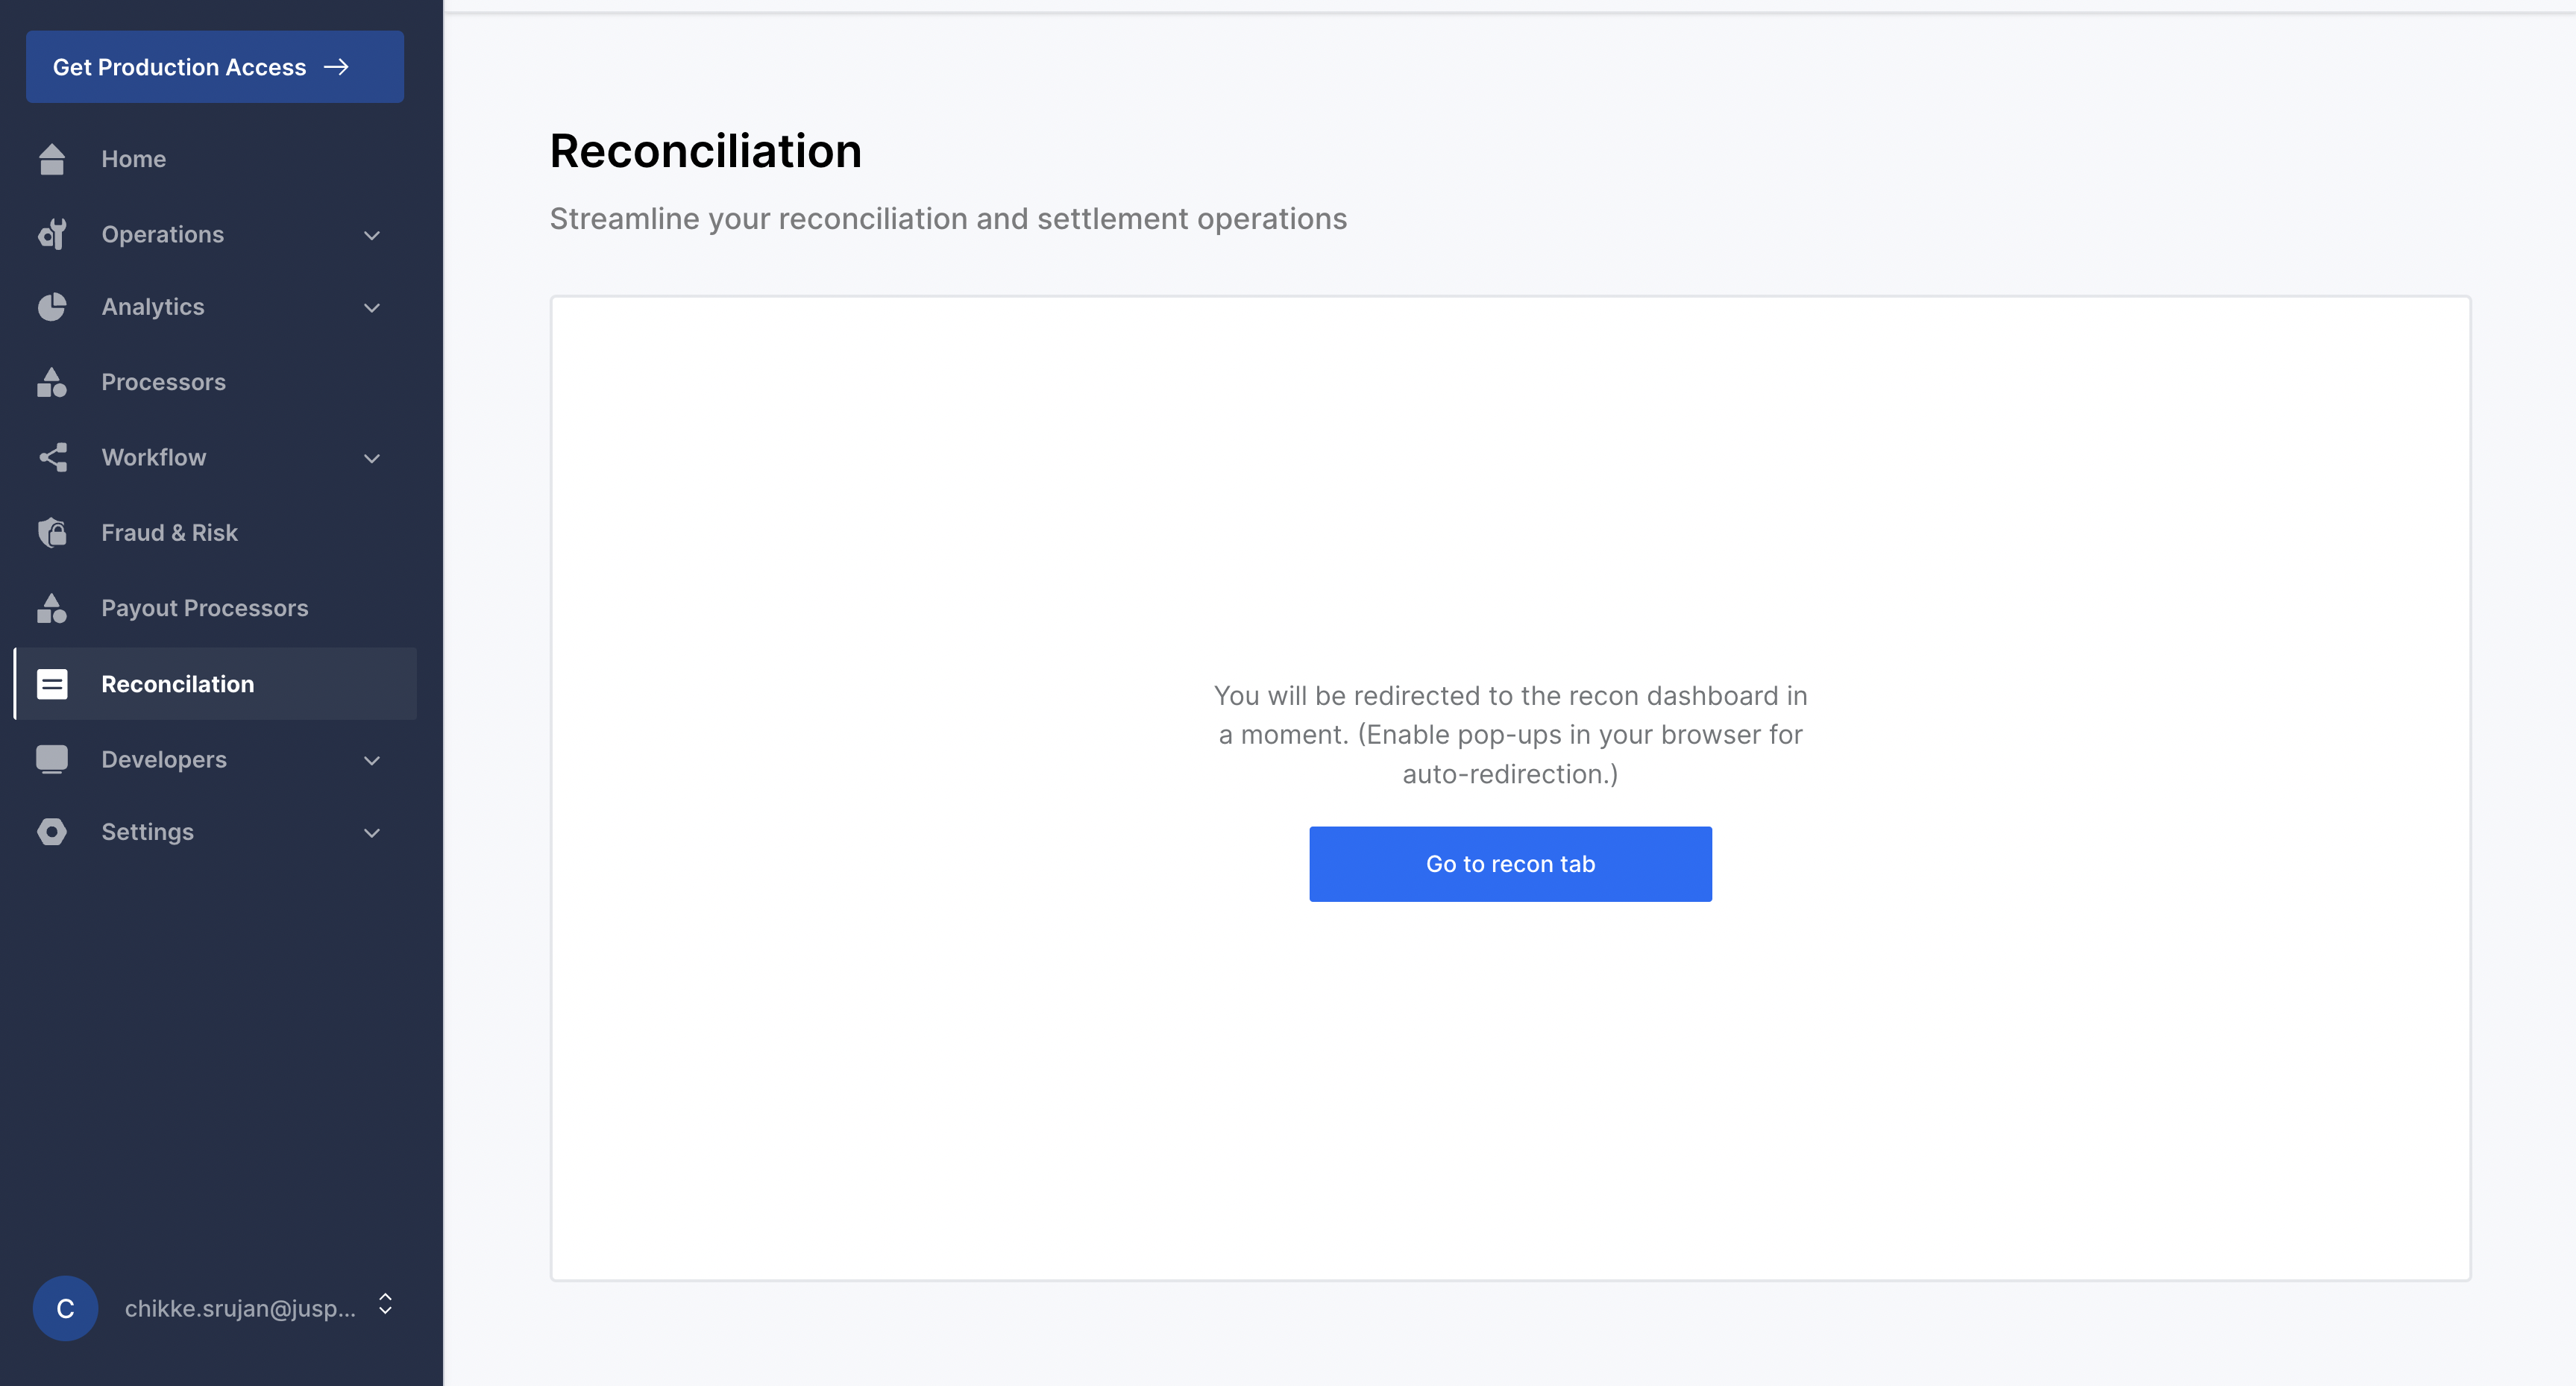Expand the Analytics submenu chevron

click(x=372, y=308)
